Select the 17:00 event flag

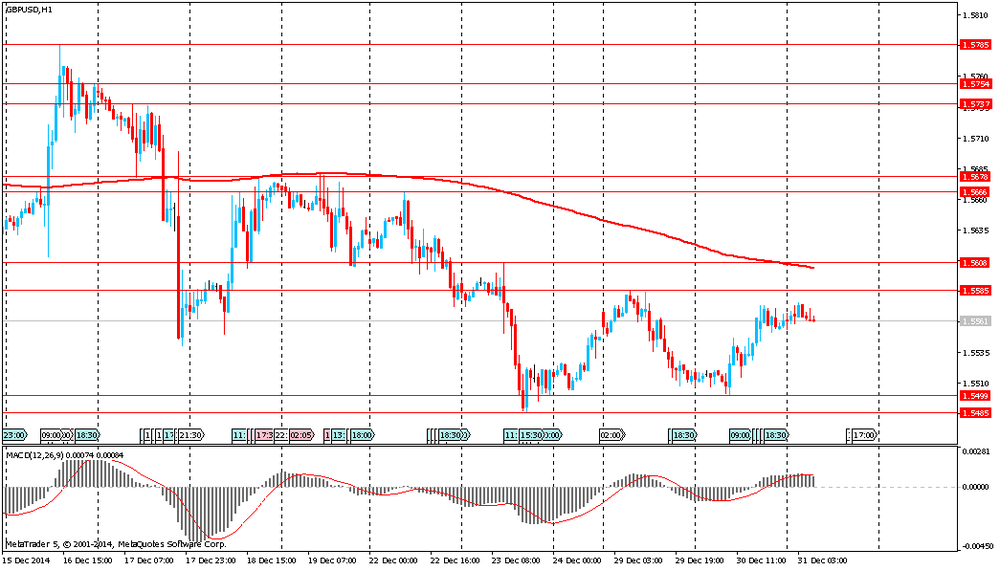pos(864,435)
